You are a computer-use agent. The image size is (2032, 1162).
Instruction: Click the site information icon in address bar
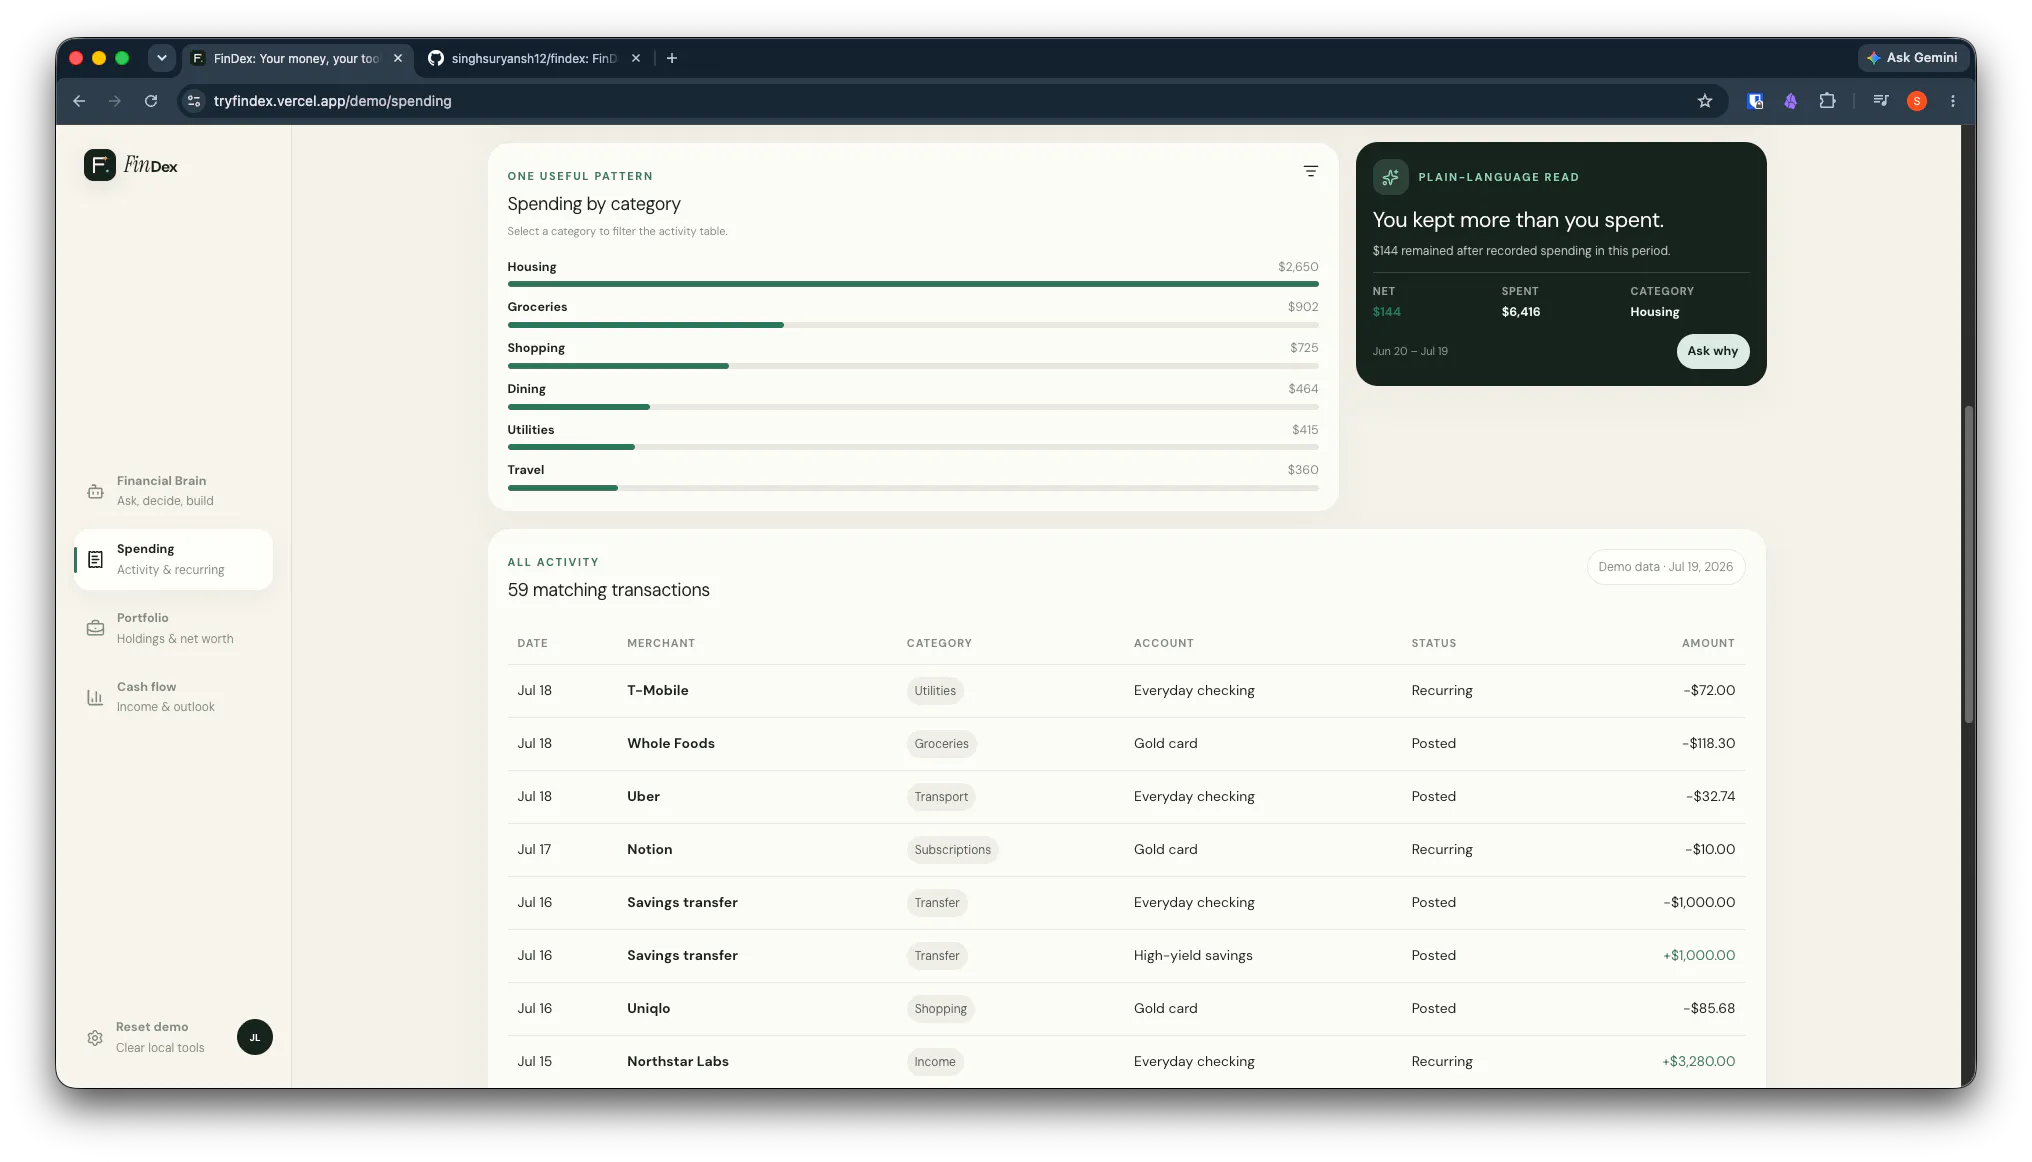(x=195, y=101)
